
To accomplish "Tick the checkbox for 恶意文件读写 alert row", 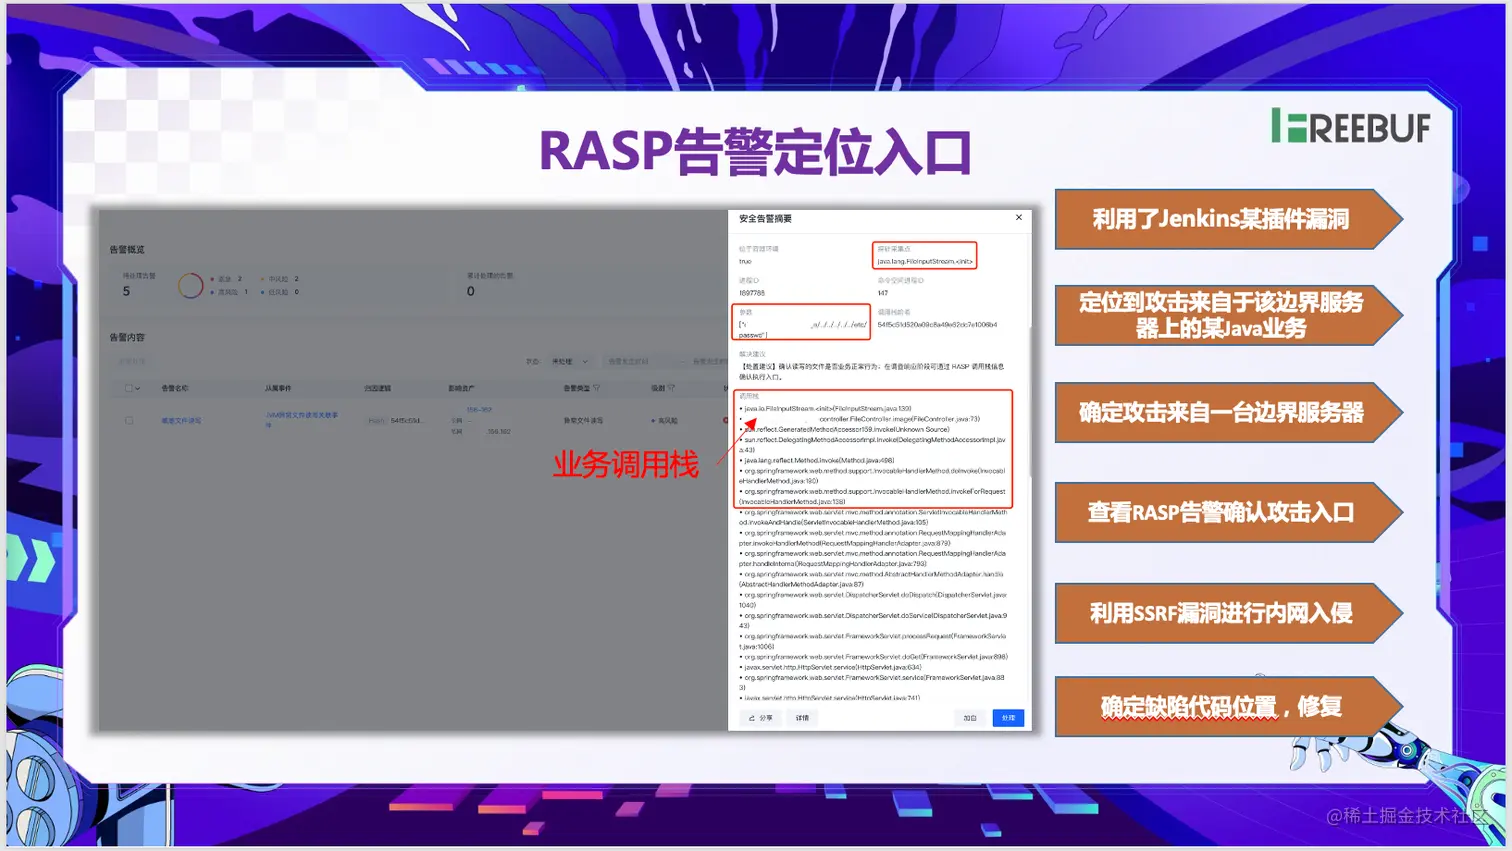I will (128, 420).
